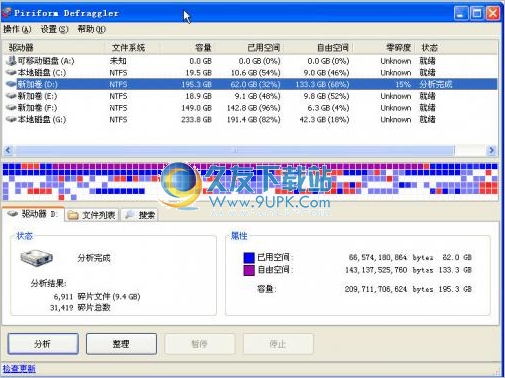
Task: Click the 6,911 碎片文件 (9.4 GB) result
Action: click(x=97, y=296)
